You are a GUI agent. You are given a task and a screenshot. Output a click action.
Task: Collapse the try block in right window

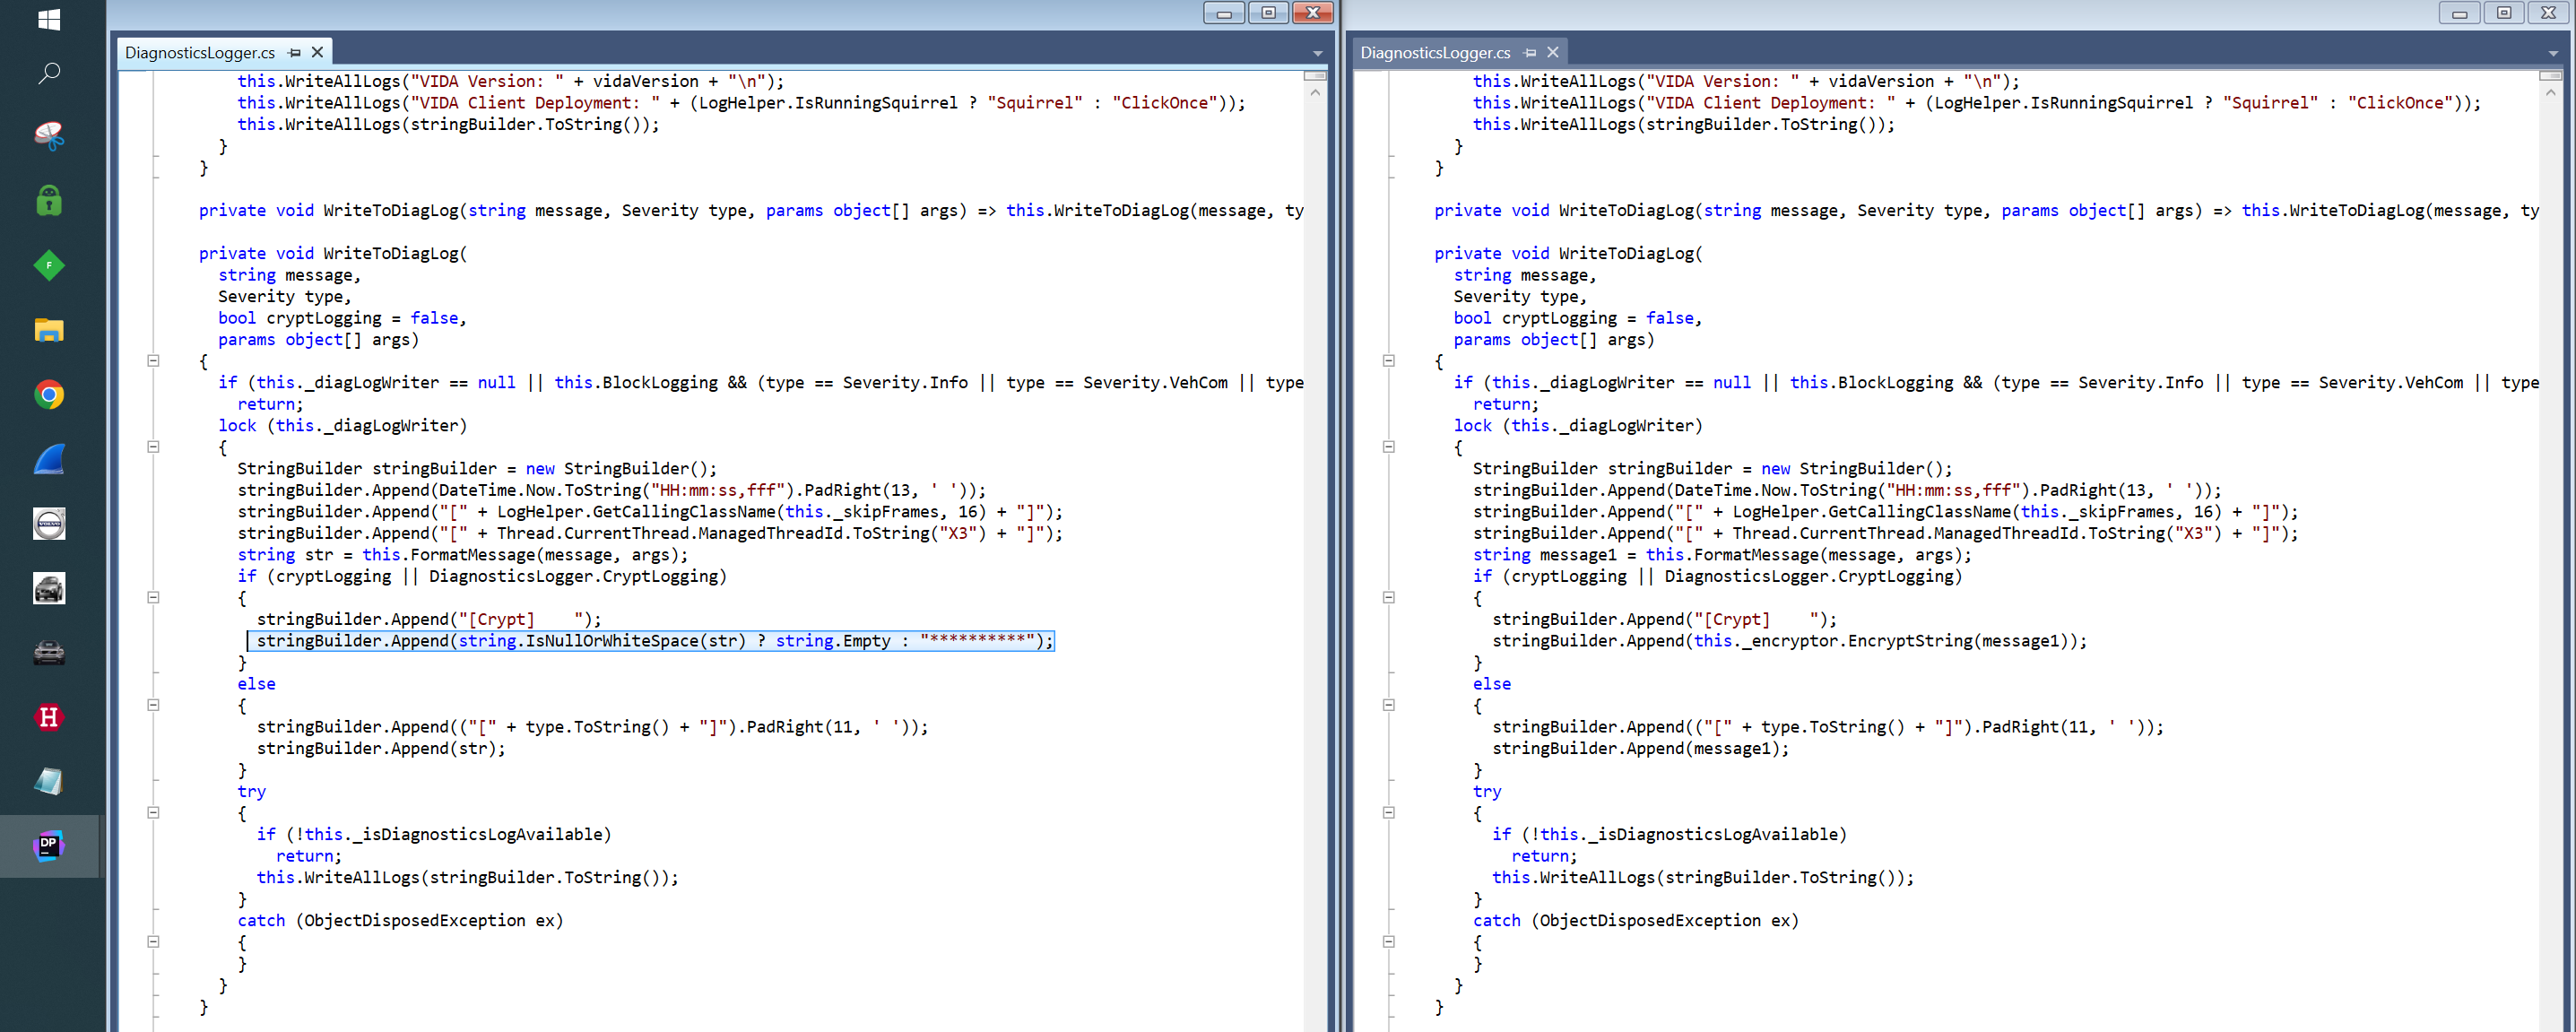(x=1388, y=813)
